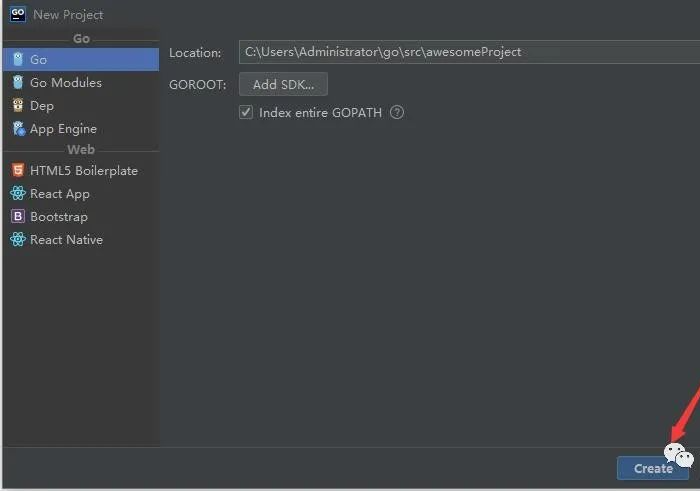Click Add SDK... button for GOROOT
The height and width of the screenshot is (491, 700).
point(283,84)
